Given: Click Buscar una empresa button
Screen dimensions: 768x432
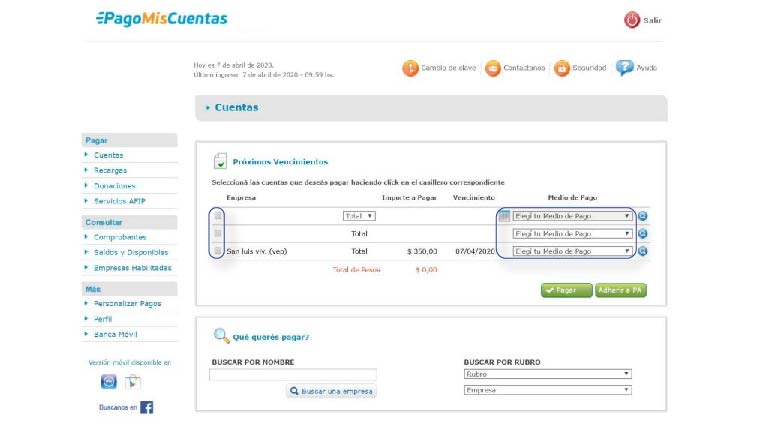Looking at the screenshot, I should [x=331, y=391].
